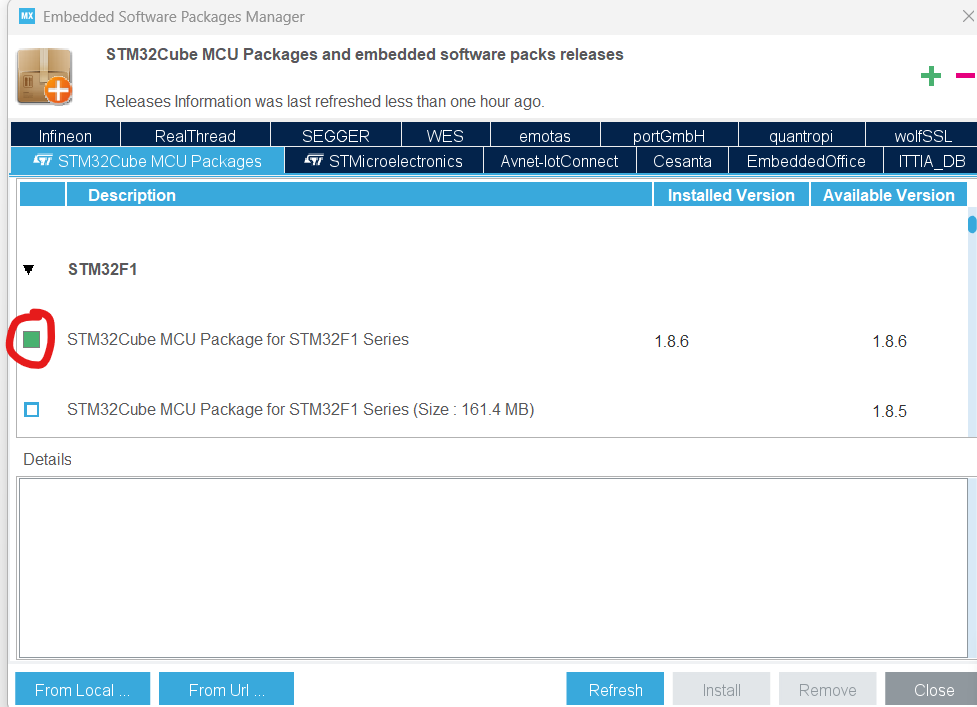This screenshot has width=977, height=707.
Task: Click inside the Details text area
Action: (493, 567)
